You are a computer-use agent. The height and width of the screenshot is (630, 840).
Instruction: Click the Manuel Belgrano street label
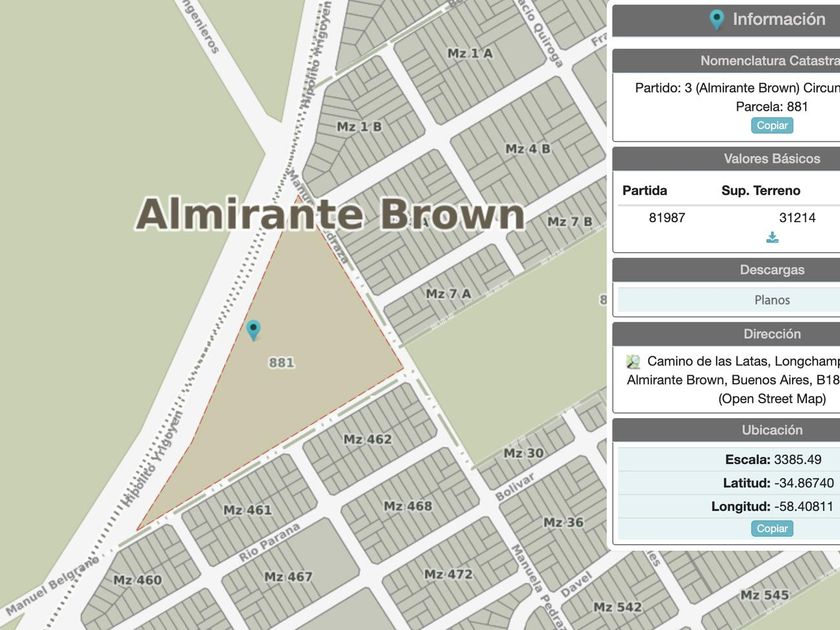click(x=52, y=586)
